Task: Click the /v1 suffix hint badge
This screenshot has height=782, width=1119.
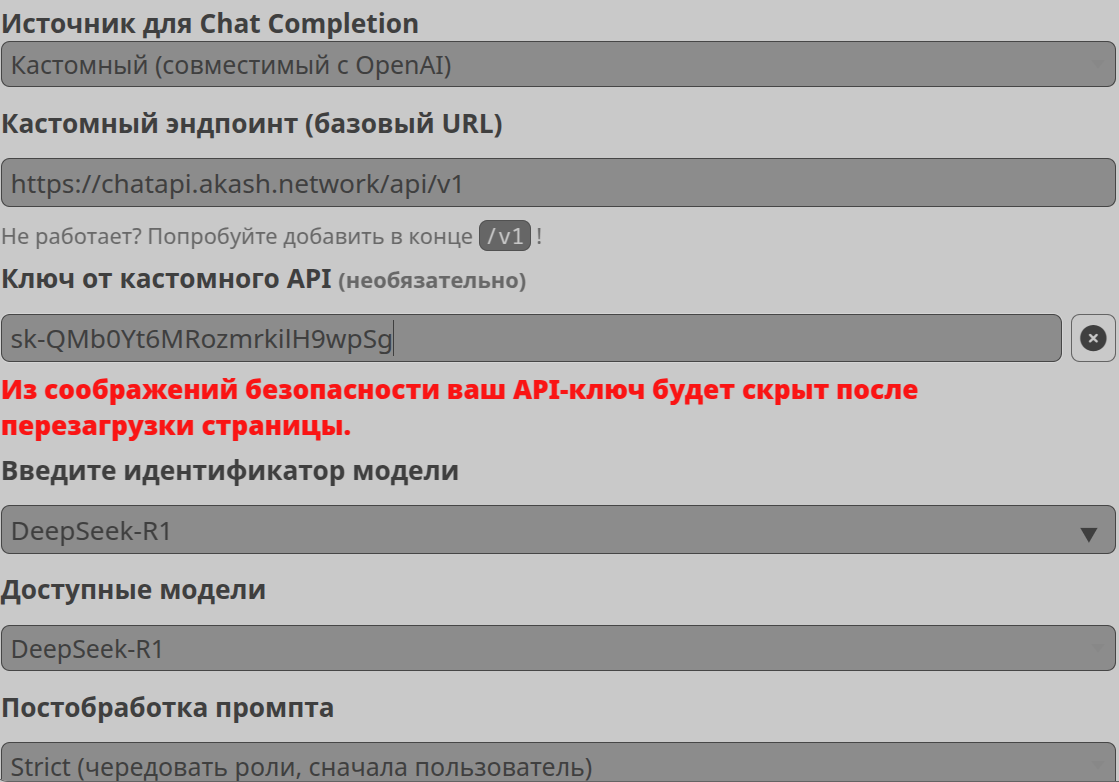Action: tap(505, 236)
